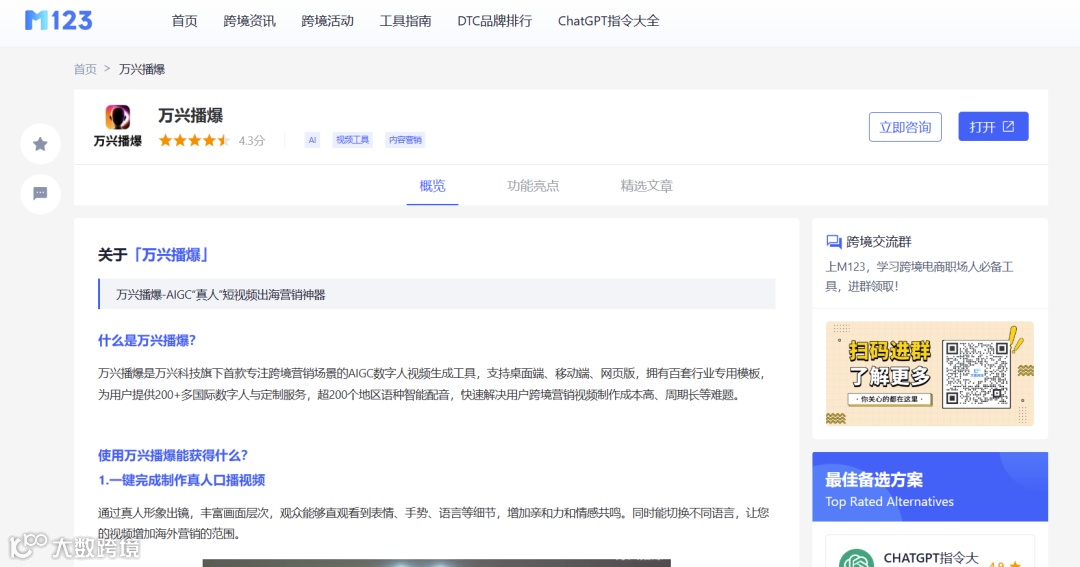Click the 内容营销 tag
1080x567 pixels.
(405, 140)
